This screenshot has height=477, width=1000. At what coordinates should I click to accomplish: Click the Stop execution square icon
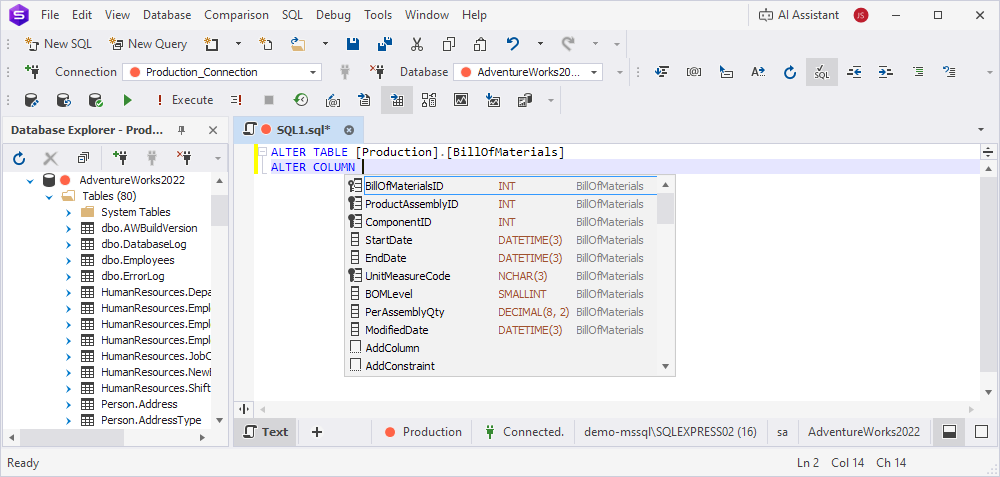tap(268, 100)
